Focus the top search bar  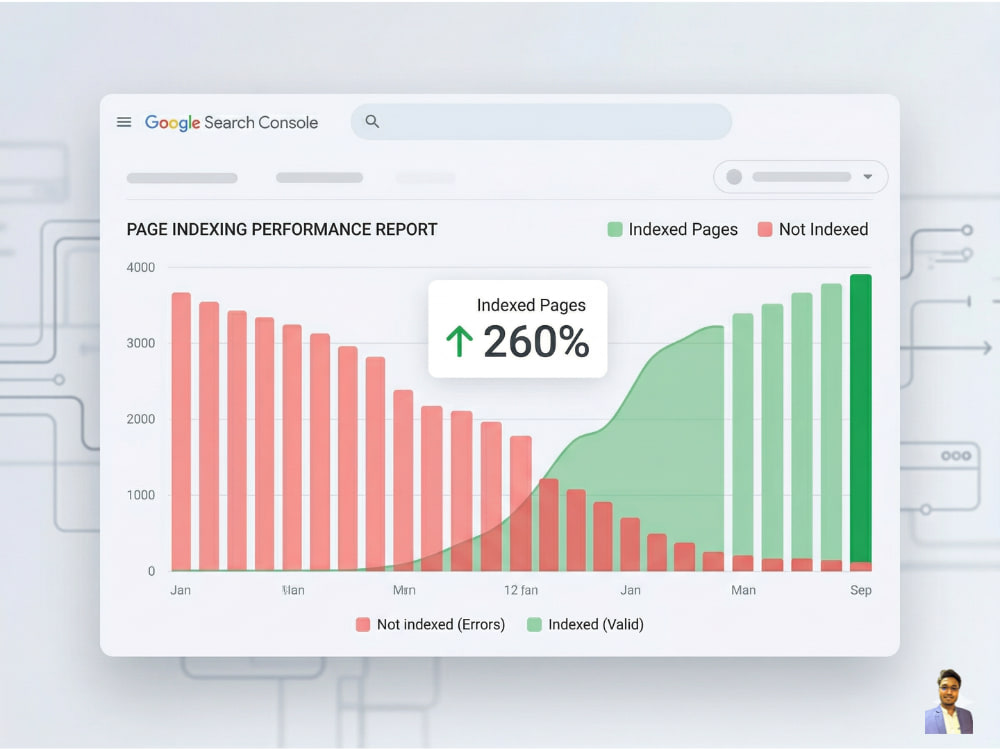point(541,122)
